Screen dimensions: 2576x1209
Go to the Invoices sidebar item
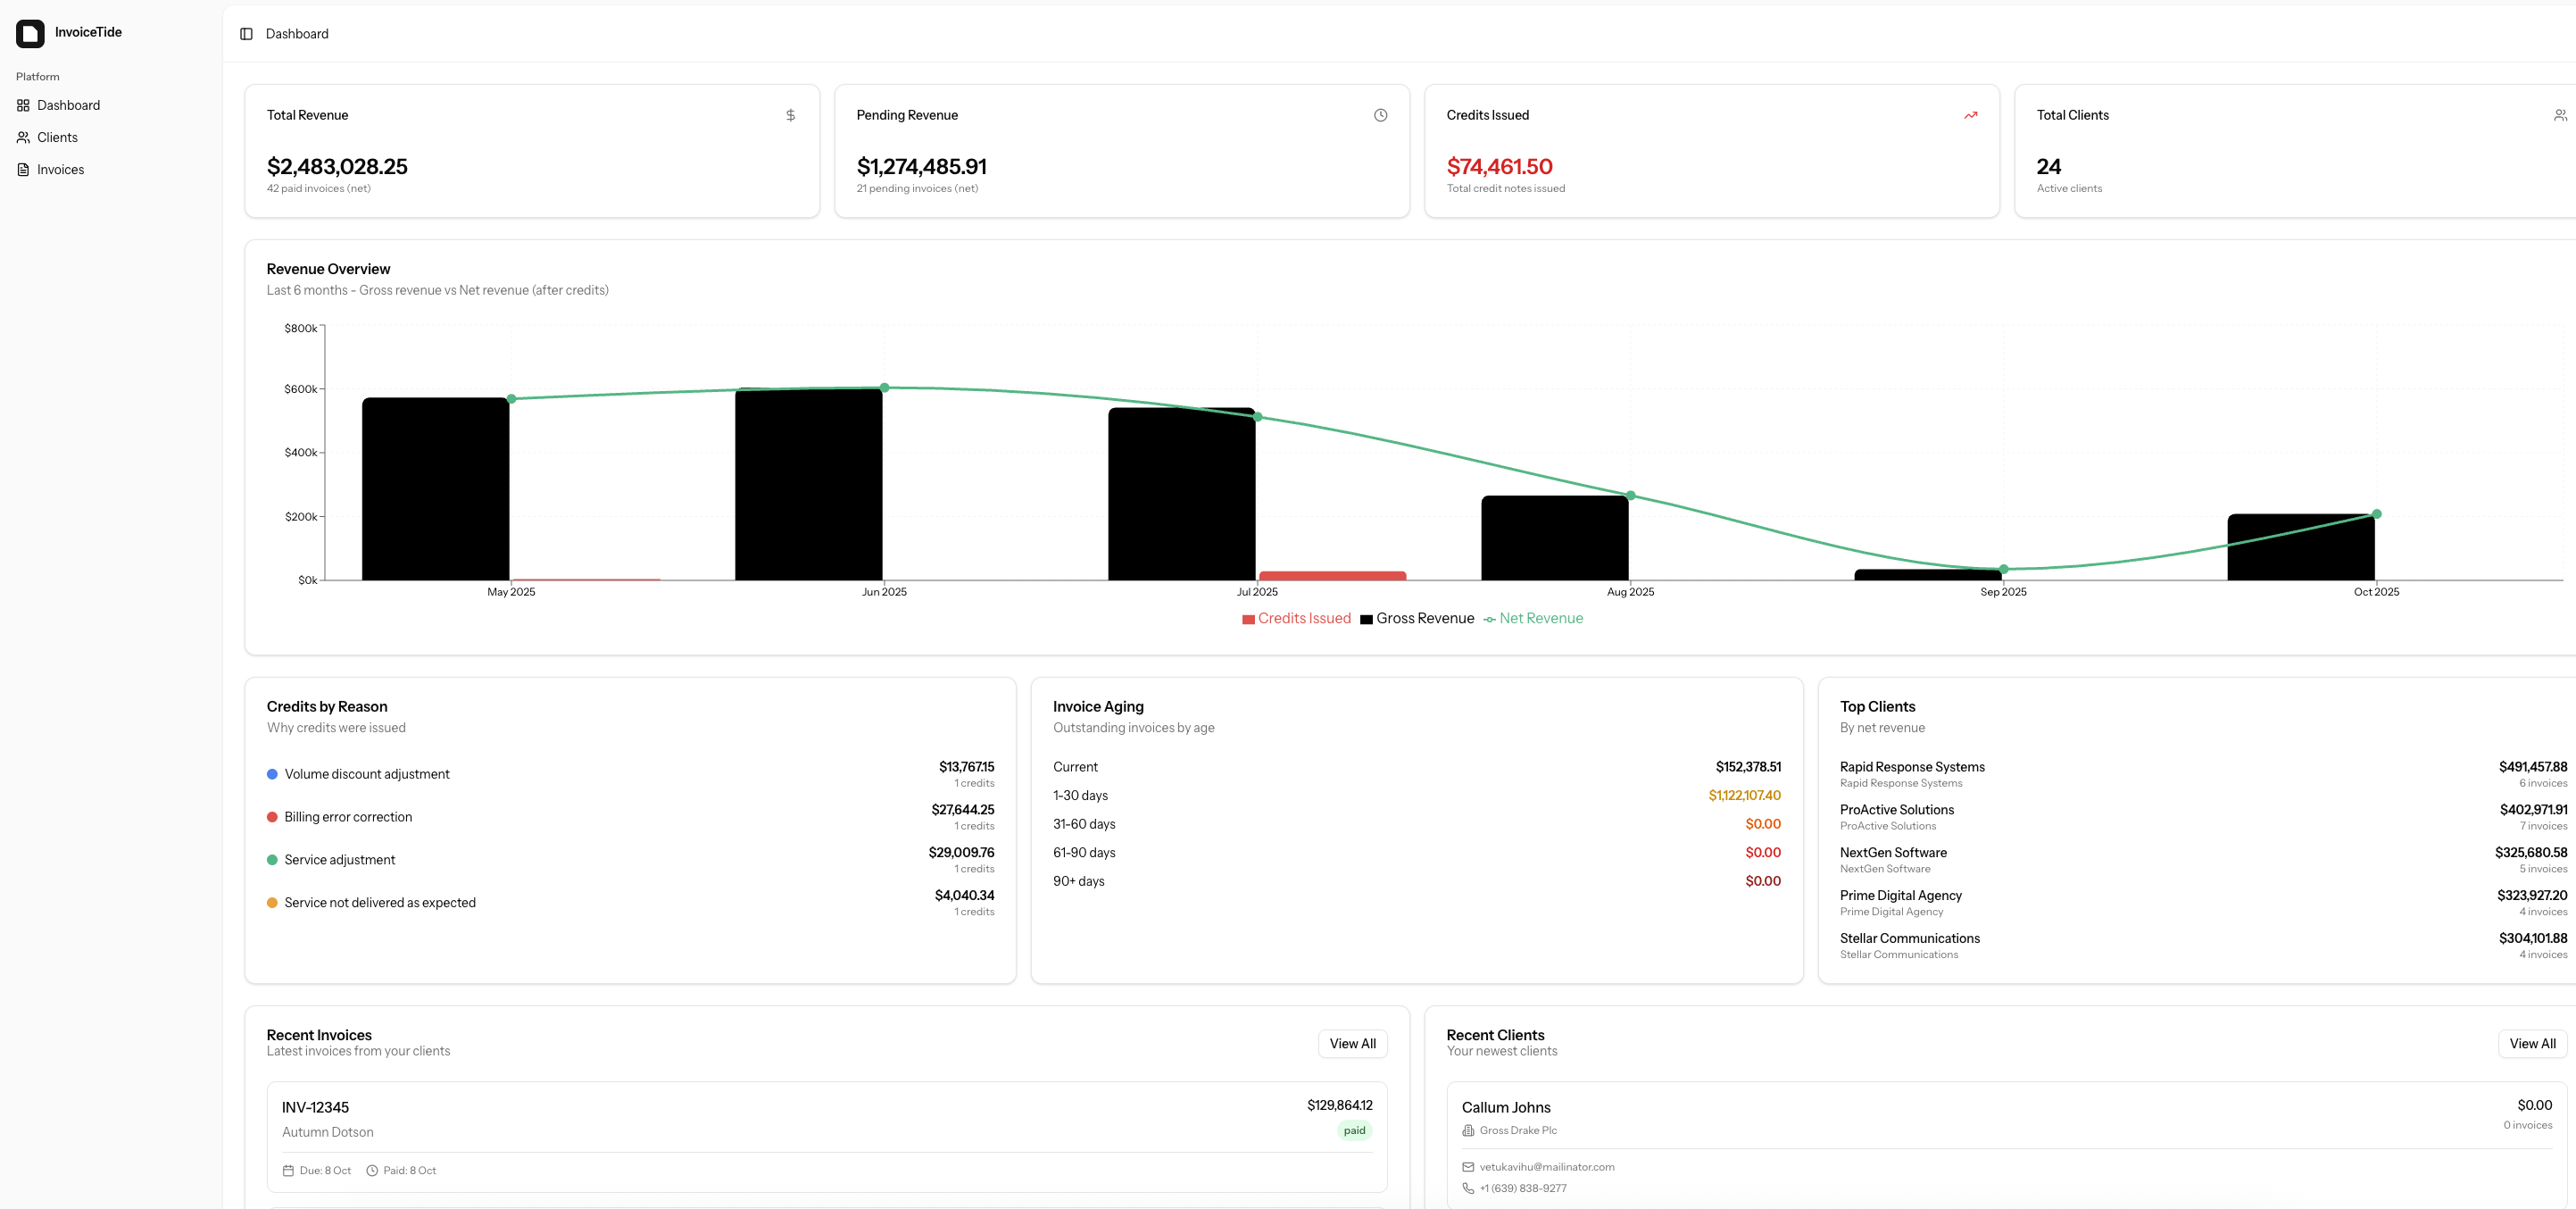point(60,169)
